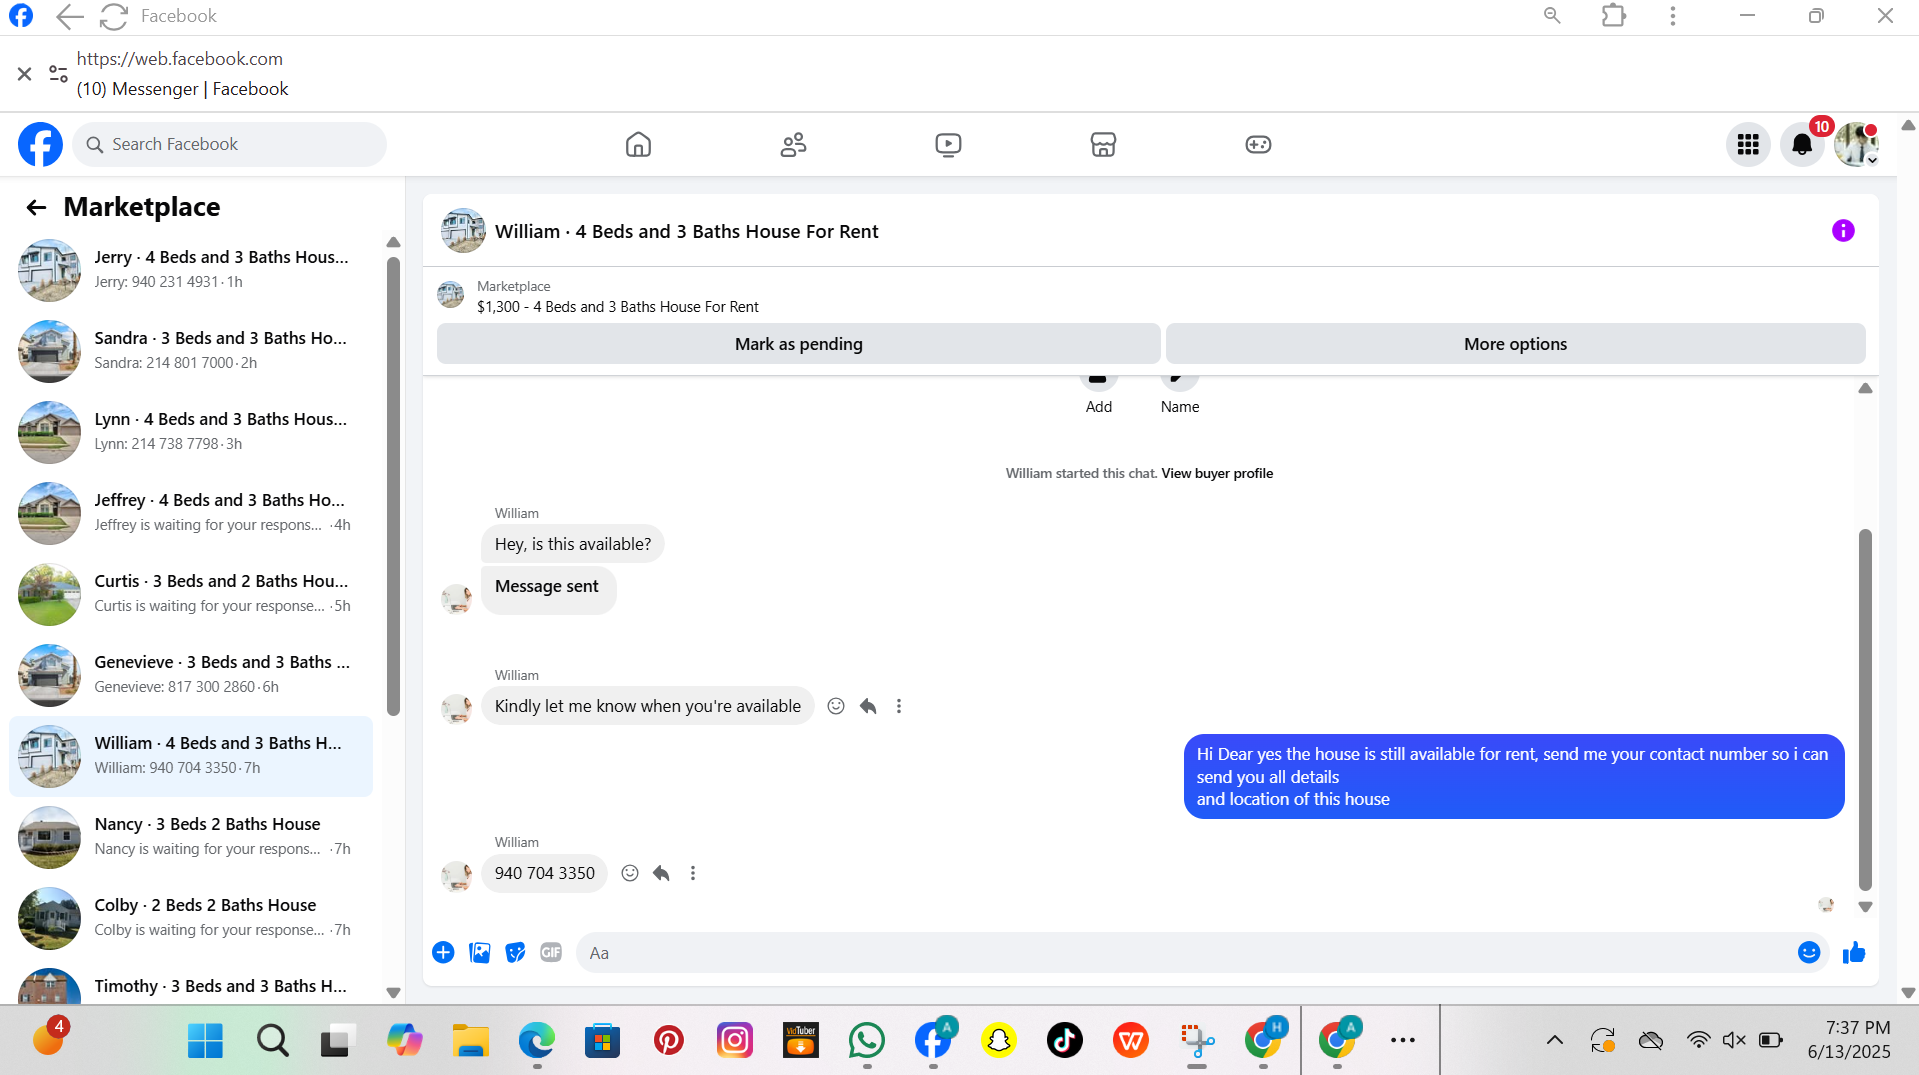The height and width of the screenshot is (1075, 1919).
Task: Open the Windows Start menu
Action: click(x=205, y=1041)
